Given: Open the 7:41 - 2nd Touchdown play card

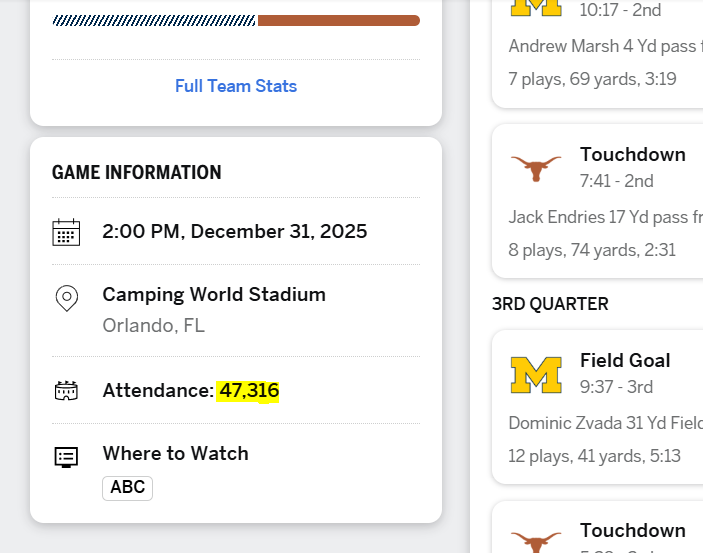Looking at the screenshot, I should 600,200.
